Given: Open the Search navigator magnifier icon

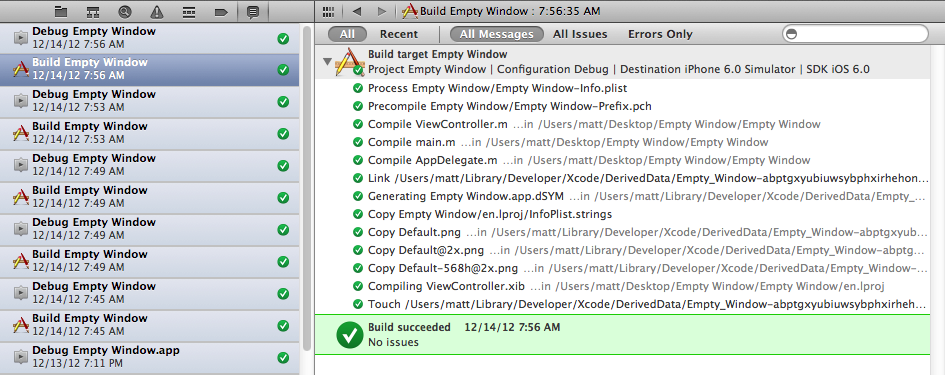Looking at the screenshot, I should click(125, 11).
